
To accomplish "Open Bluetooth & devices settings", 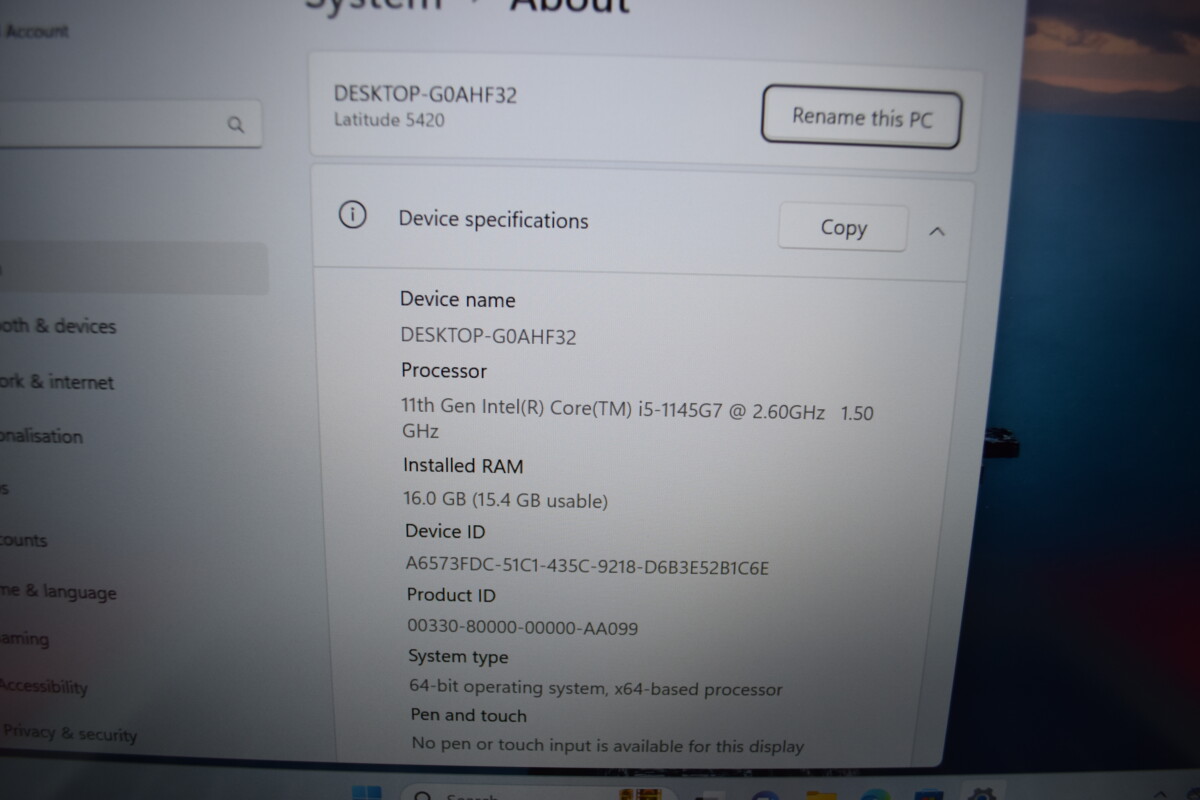I will point(58,326).
